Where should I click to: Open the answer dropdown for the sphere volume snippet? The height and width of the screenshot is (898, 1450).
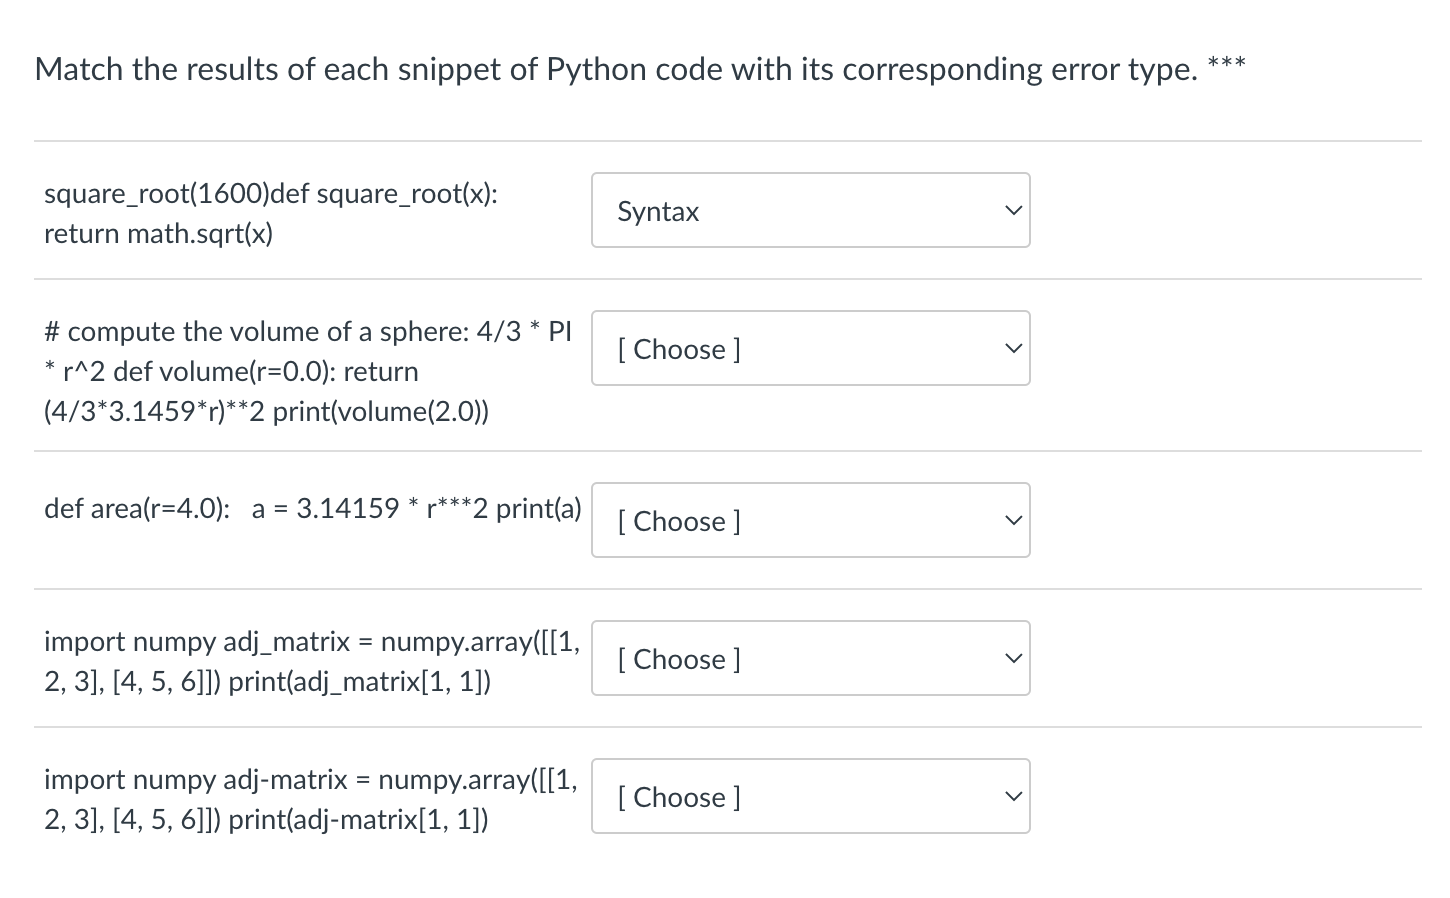coord(810,349)
